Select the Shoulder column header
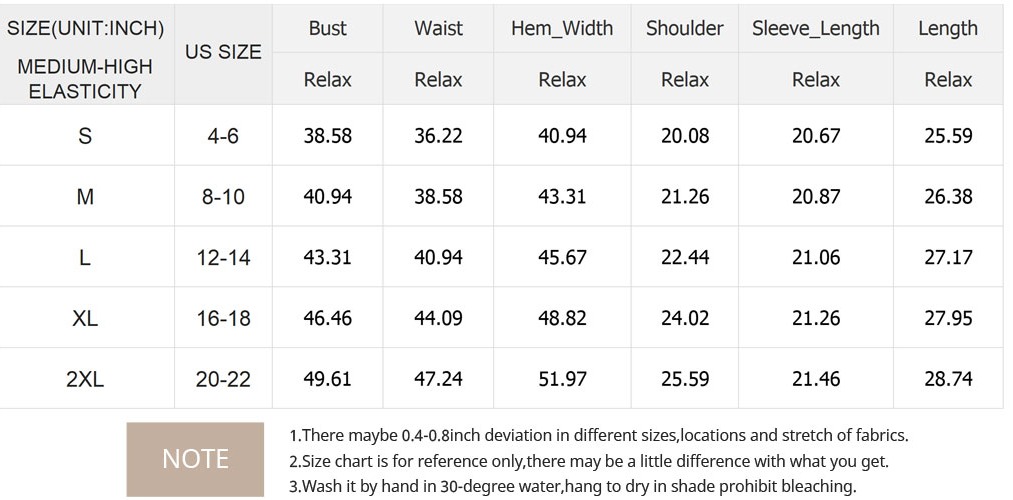 [684, 28]
